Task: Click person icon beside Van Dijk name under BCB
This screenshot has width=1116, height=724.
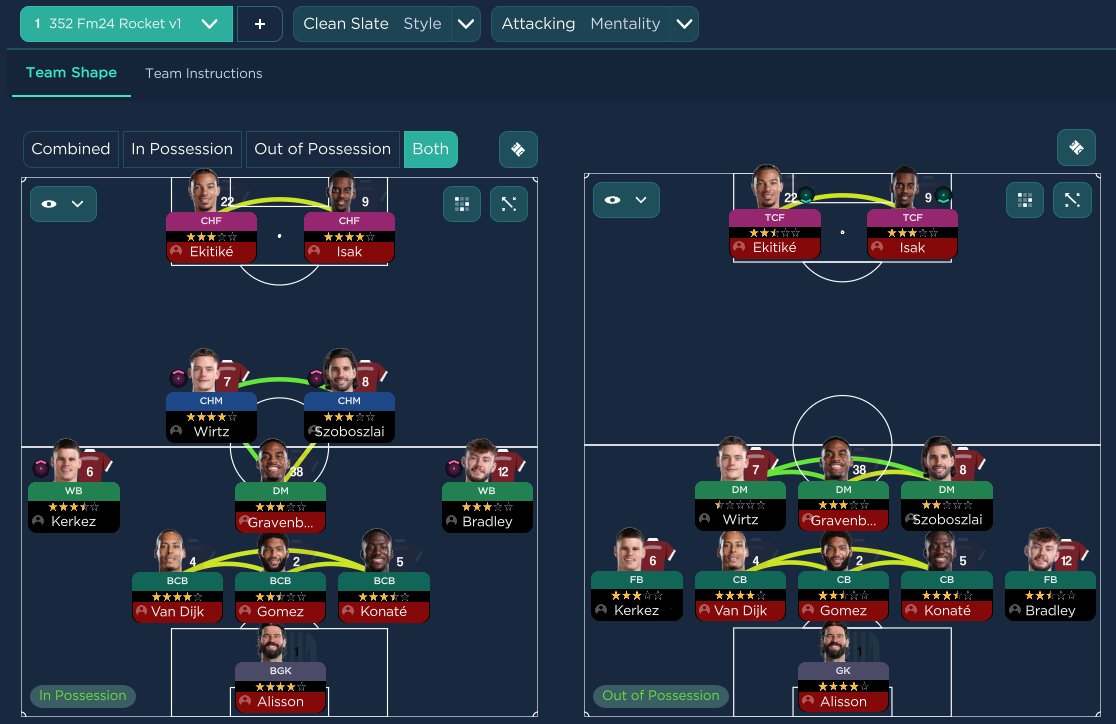Action: click(x=142, y=611)
